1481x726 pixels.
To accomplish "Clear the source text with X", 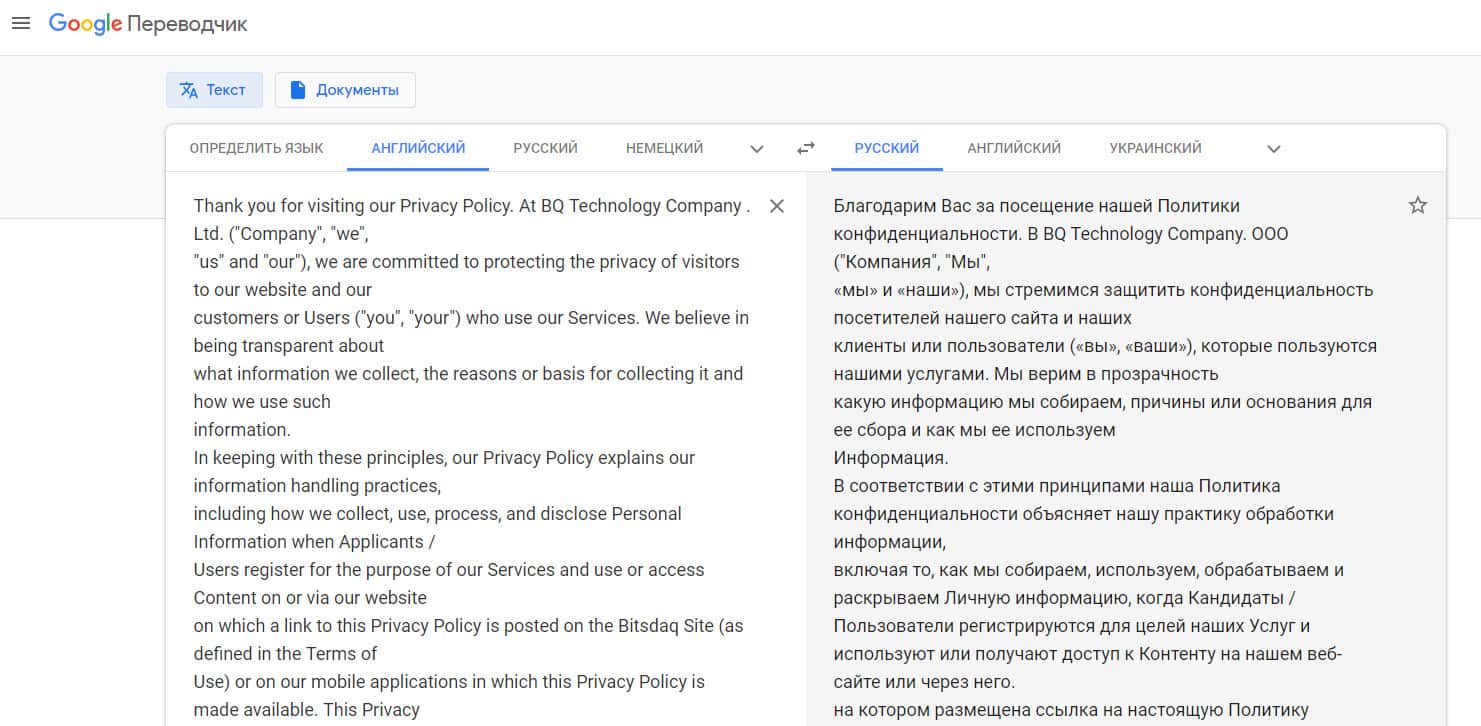I will (777, 206).
